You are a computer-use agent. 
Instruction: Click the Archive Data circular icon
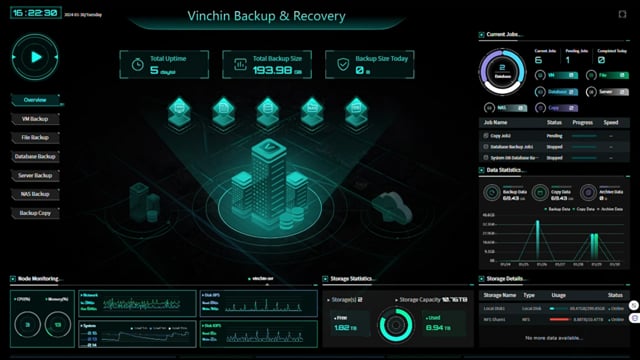(x=588, y=193)
